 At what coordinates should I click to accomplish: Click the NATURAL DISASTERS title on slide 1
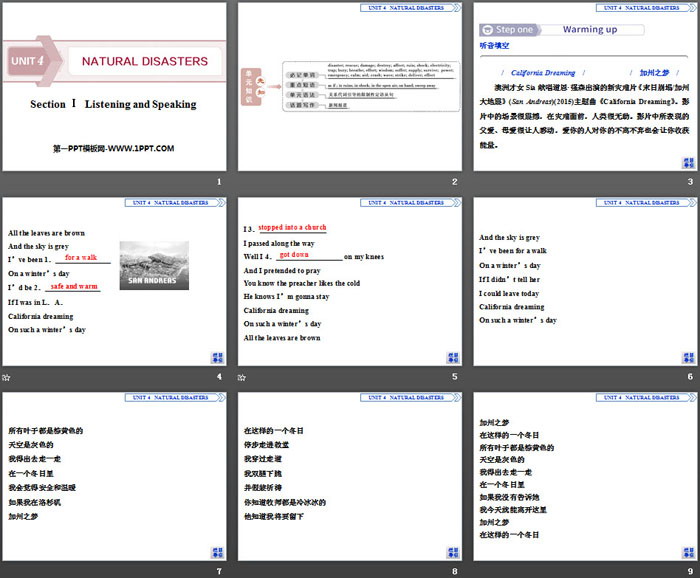point(145,61)
